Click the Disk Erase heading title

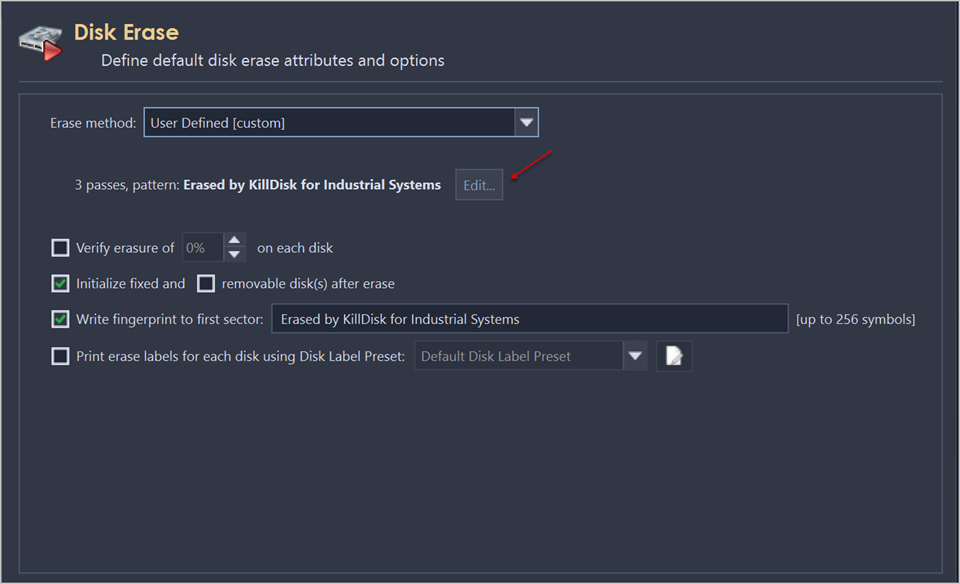click(x=126, y=32)
